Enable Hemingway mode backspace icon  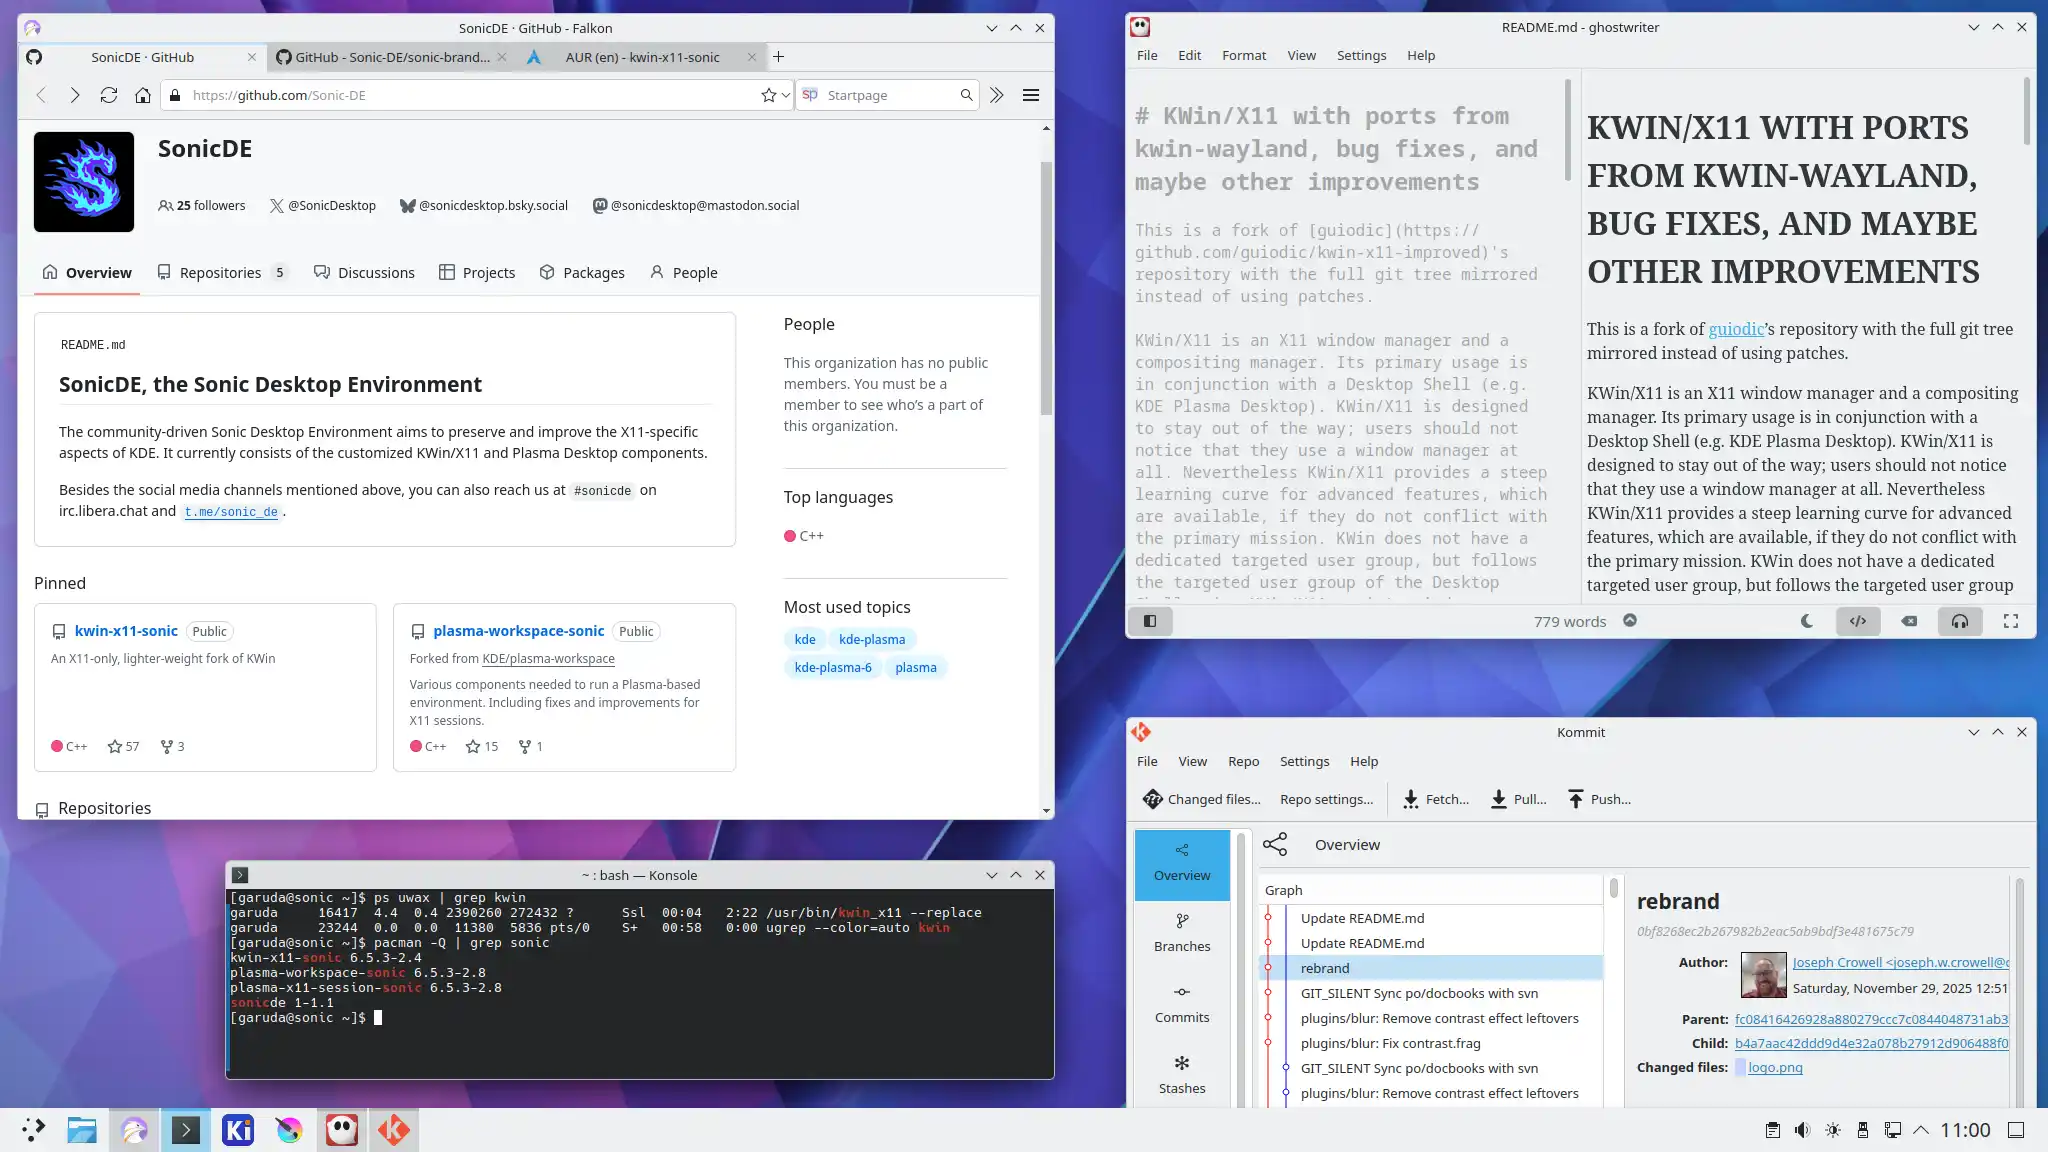click(x=1909, y=621)
